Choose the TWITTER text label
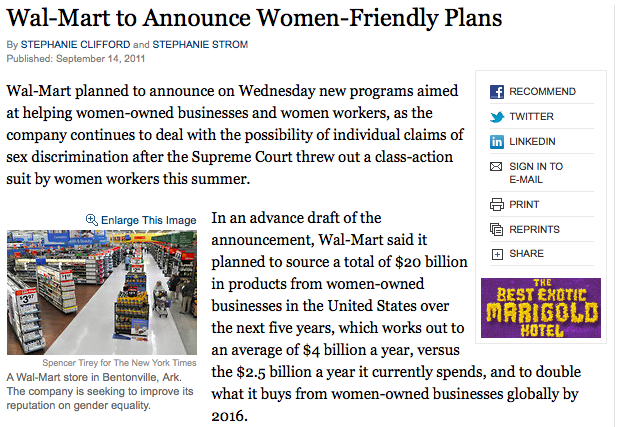The width and height of the screenshot is (618, 427). 531,117
